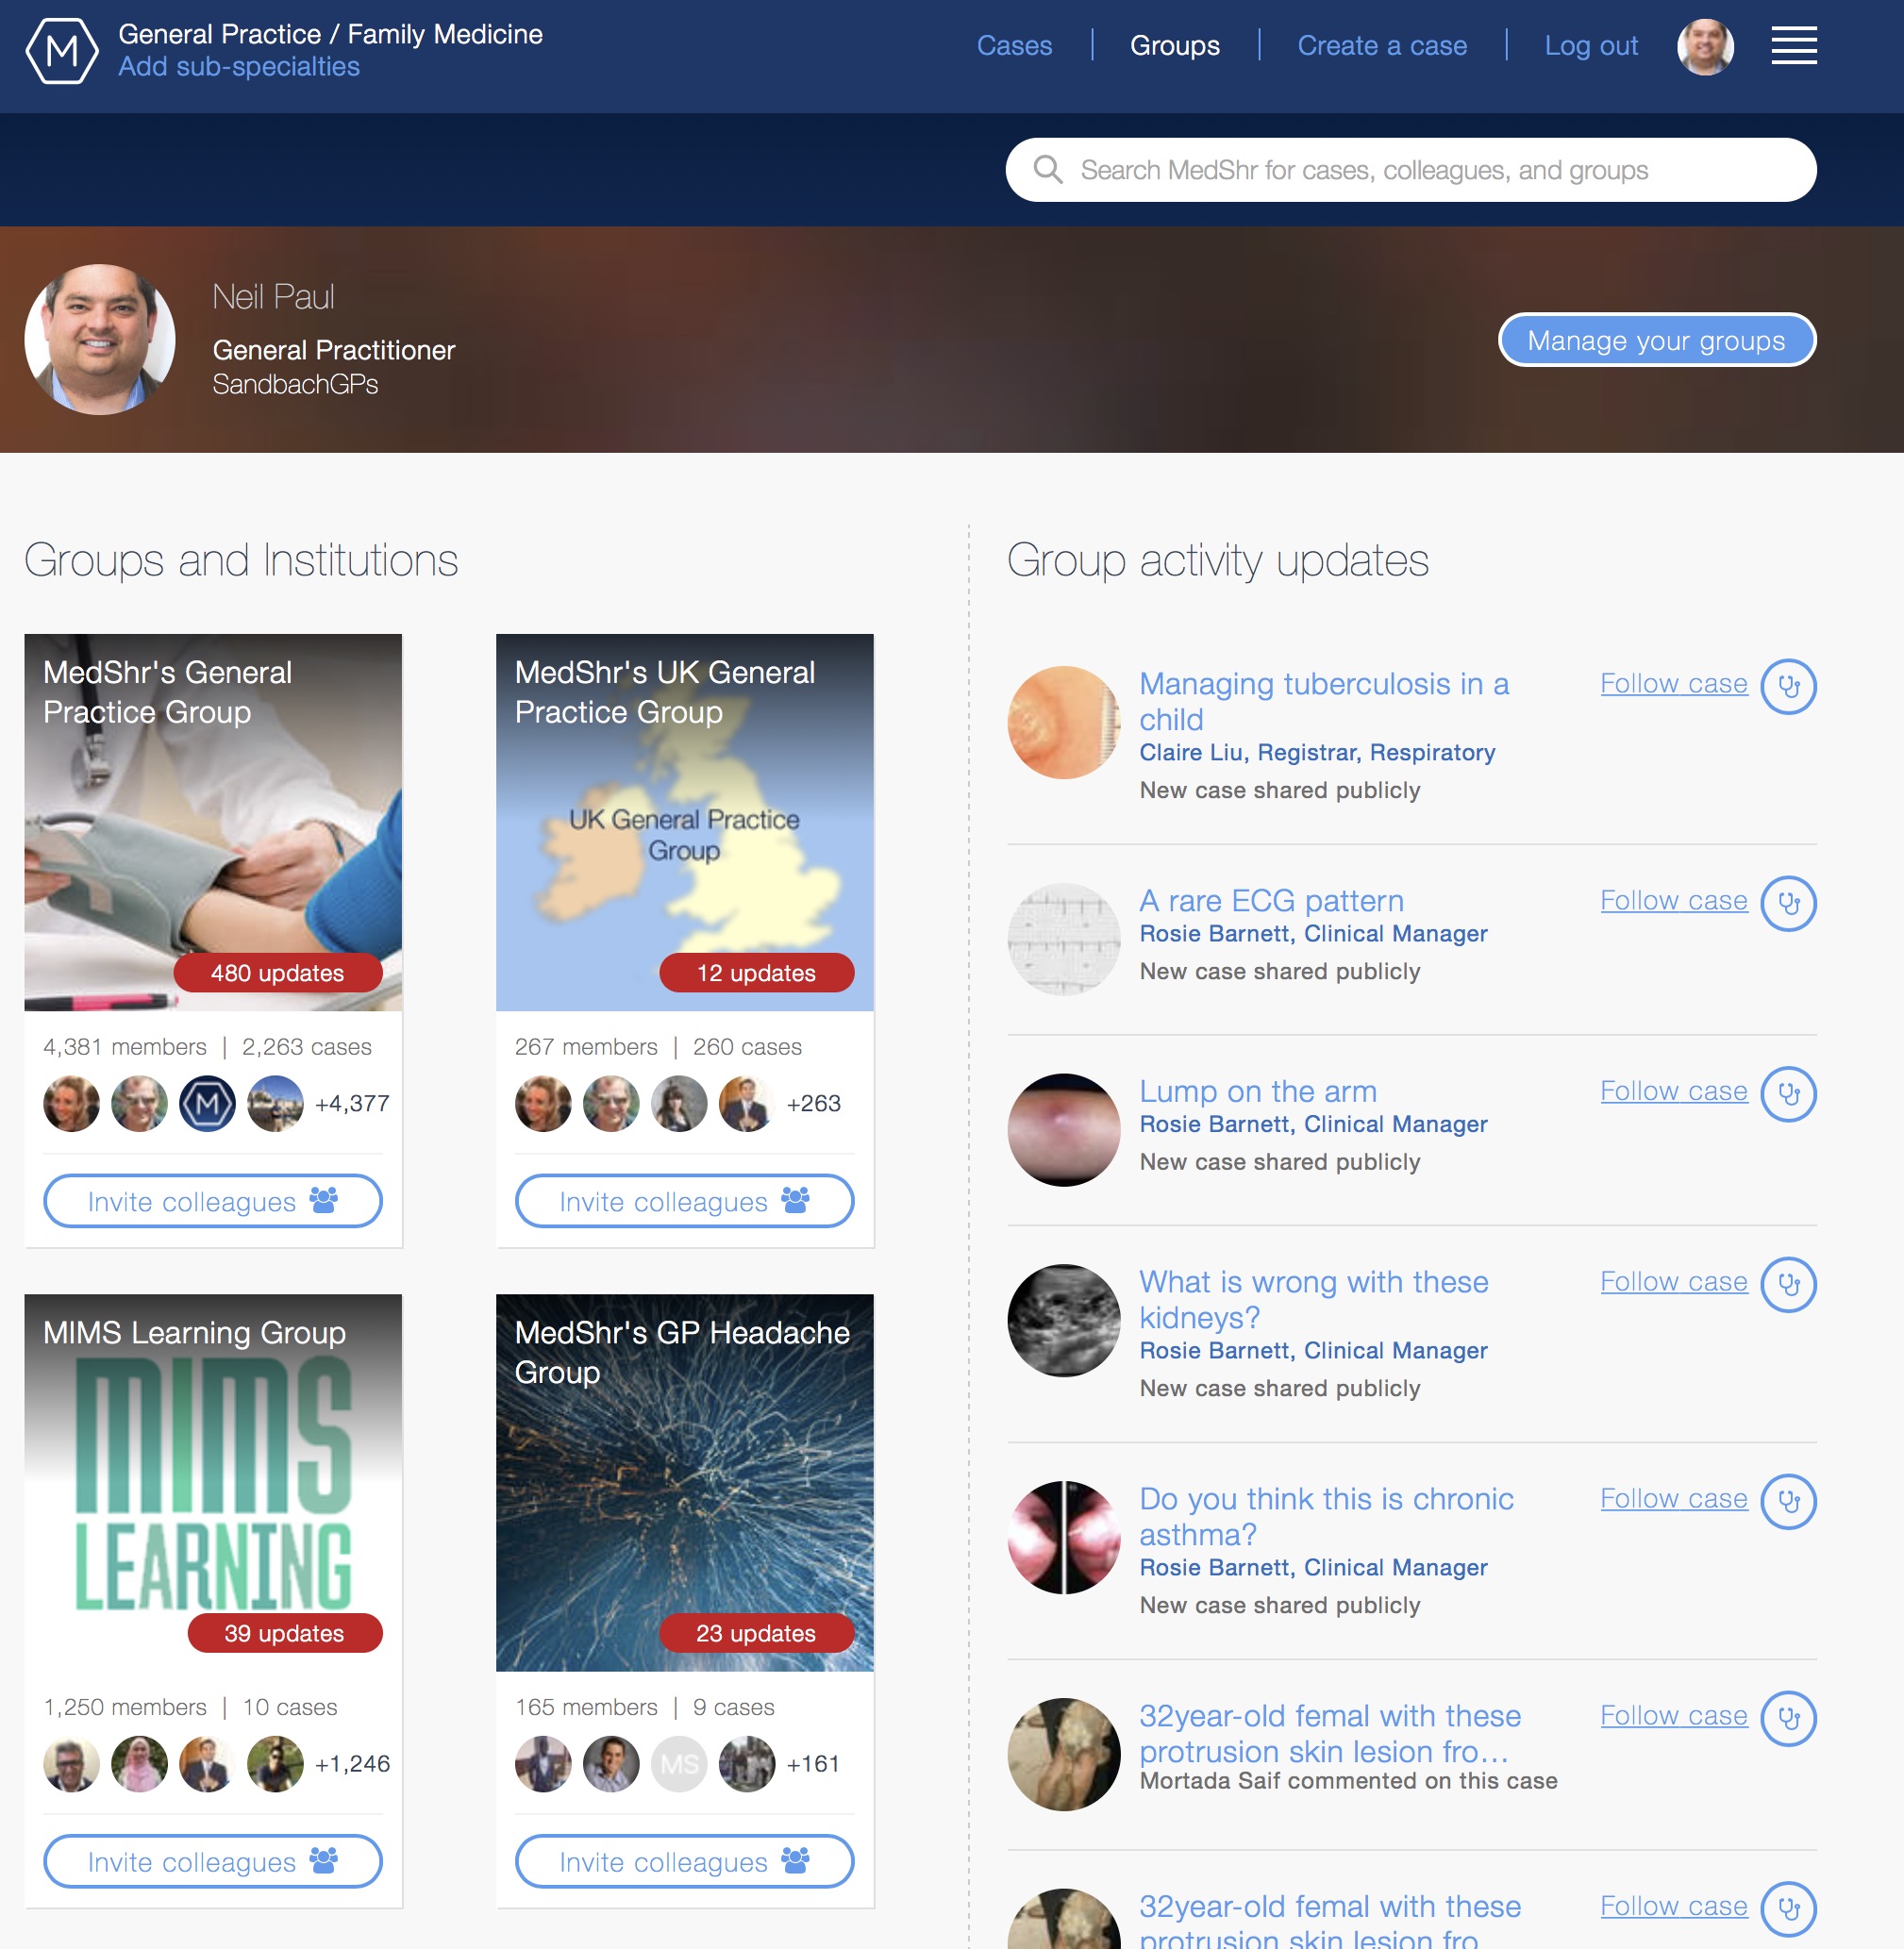Click the 12 updates badge
1904x1949 pixels.
(x=757, y=973)
